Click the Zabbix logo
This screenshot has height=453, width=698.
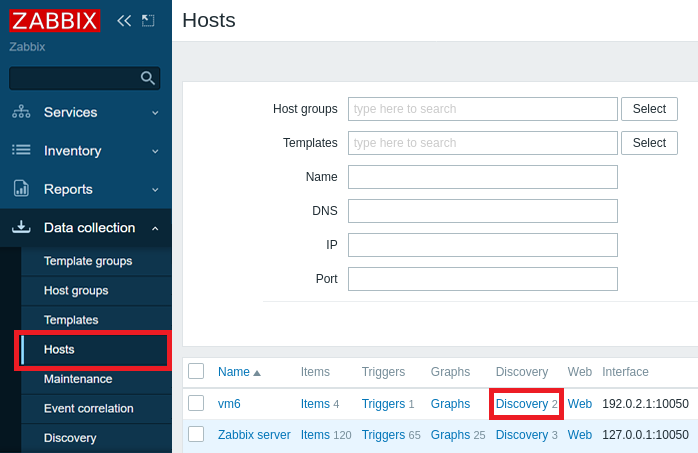point(55,21)
